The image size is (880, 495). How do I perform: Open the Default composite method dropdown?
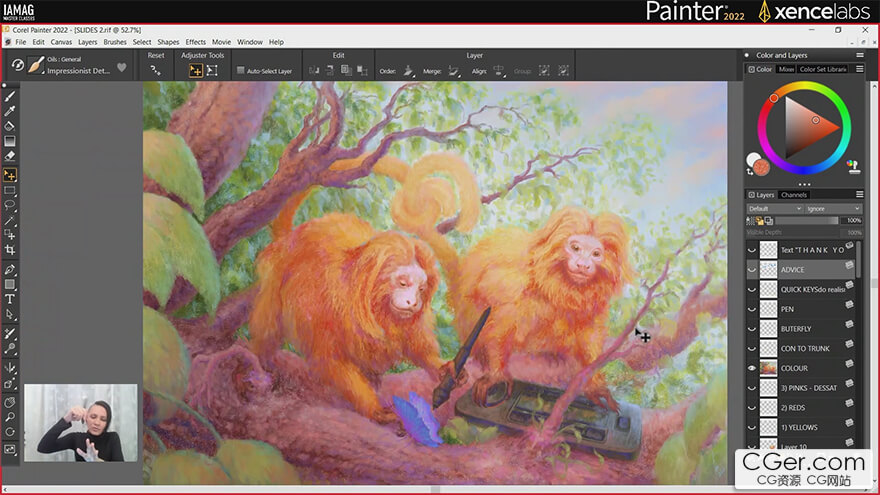(x=774, y=209)
